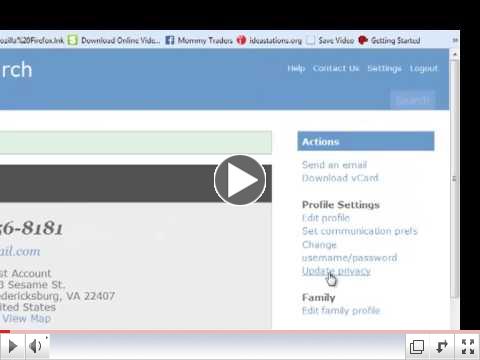Image resolution: width=480 pixels, height=360 pixels.
Task: Play the video with the center play button
Action: 240,180
